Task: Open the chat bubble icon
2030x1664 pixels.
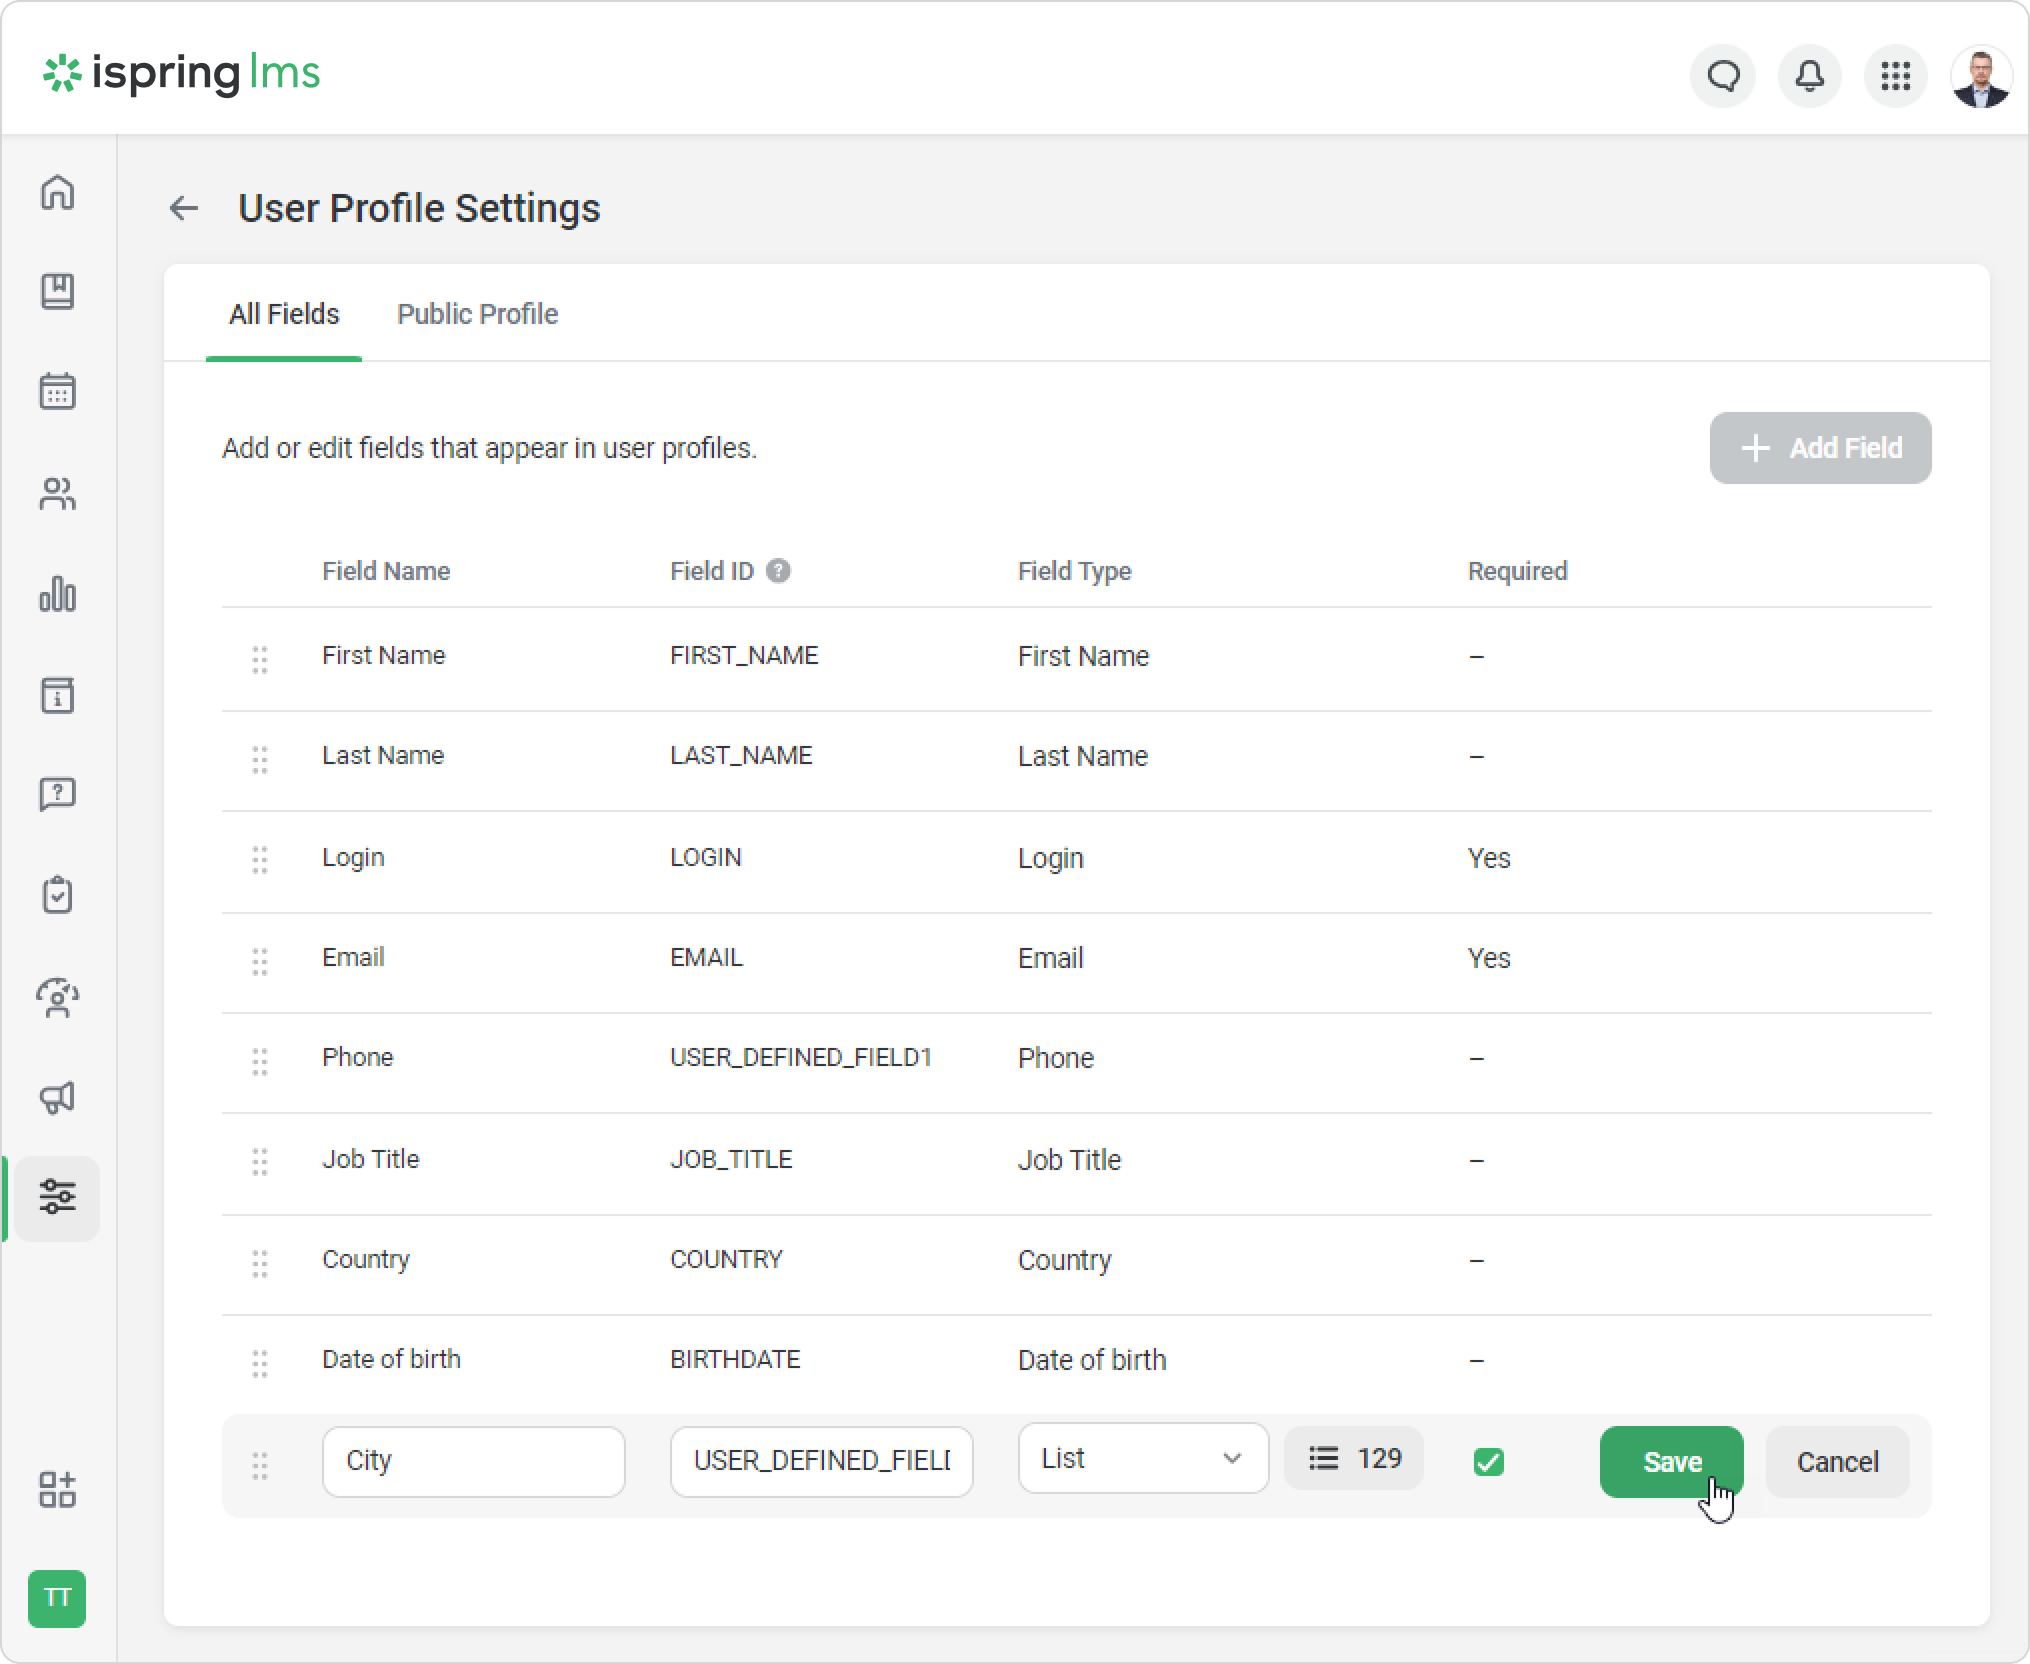Action: 1723,76
